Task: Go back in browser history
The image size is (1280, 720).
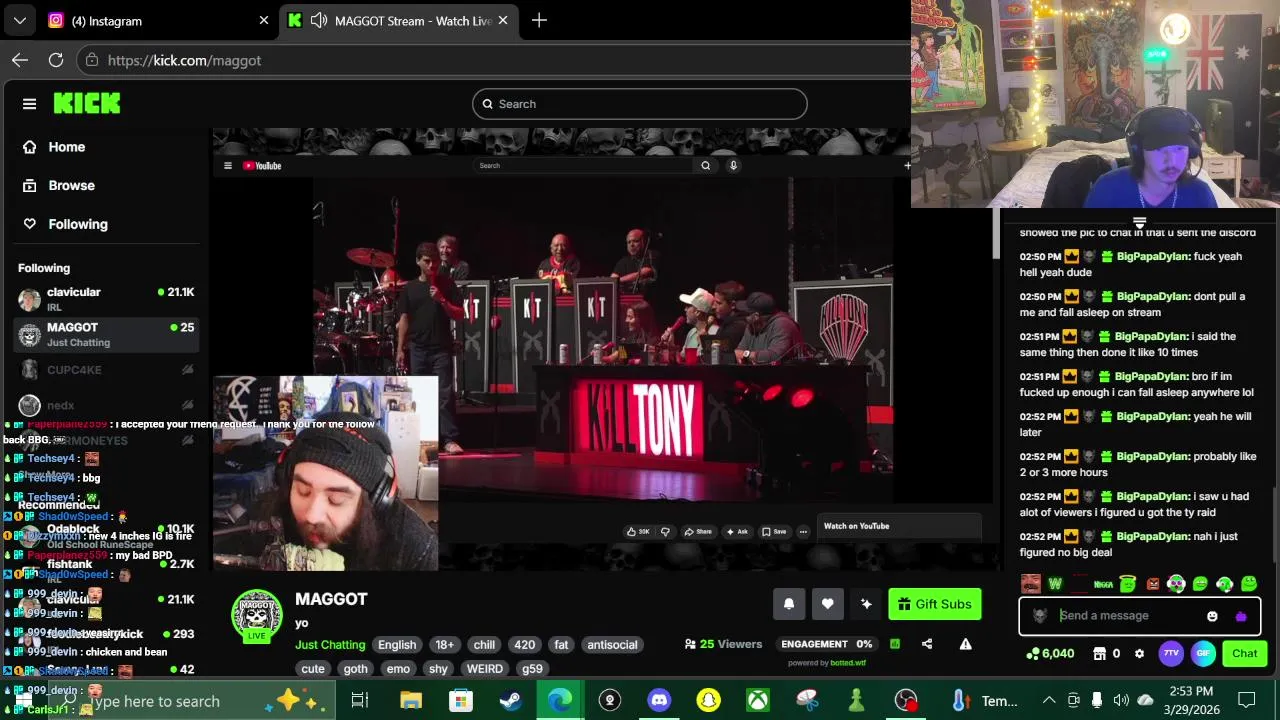Action: click(20, 60)
